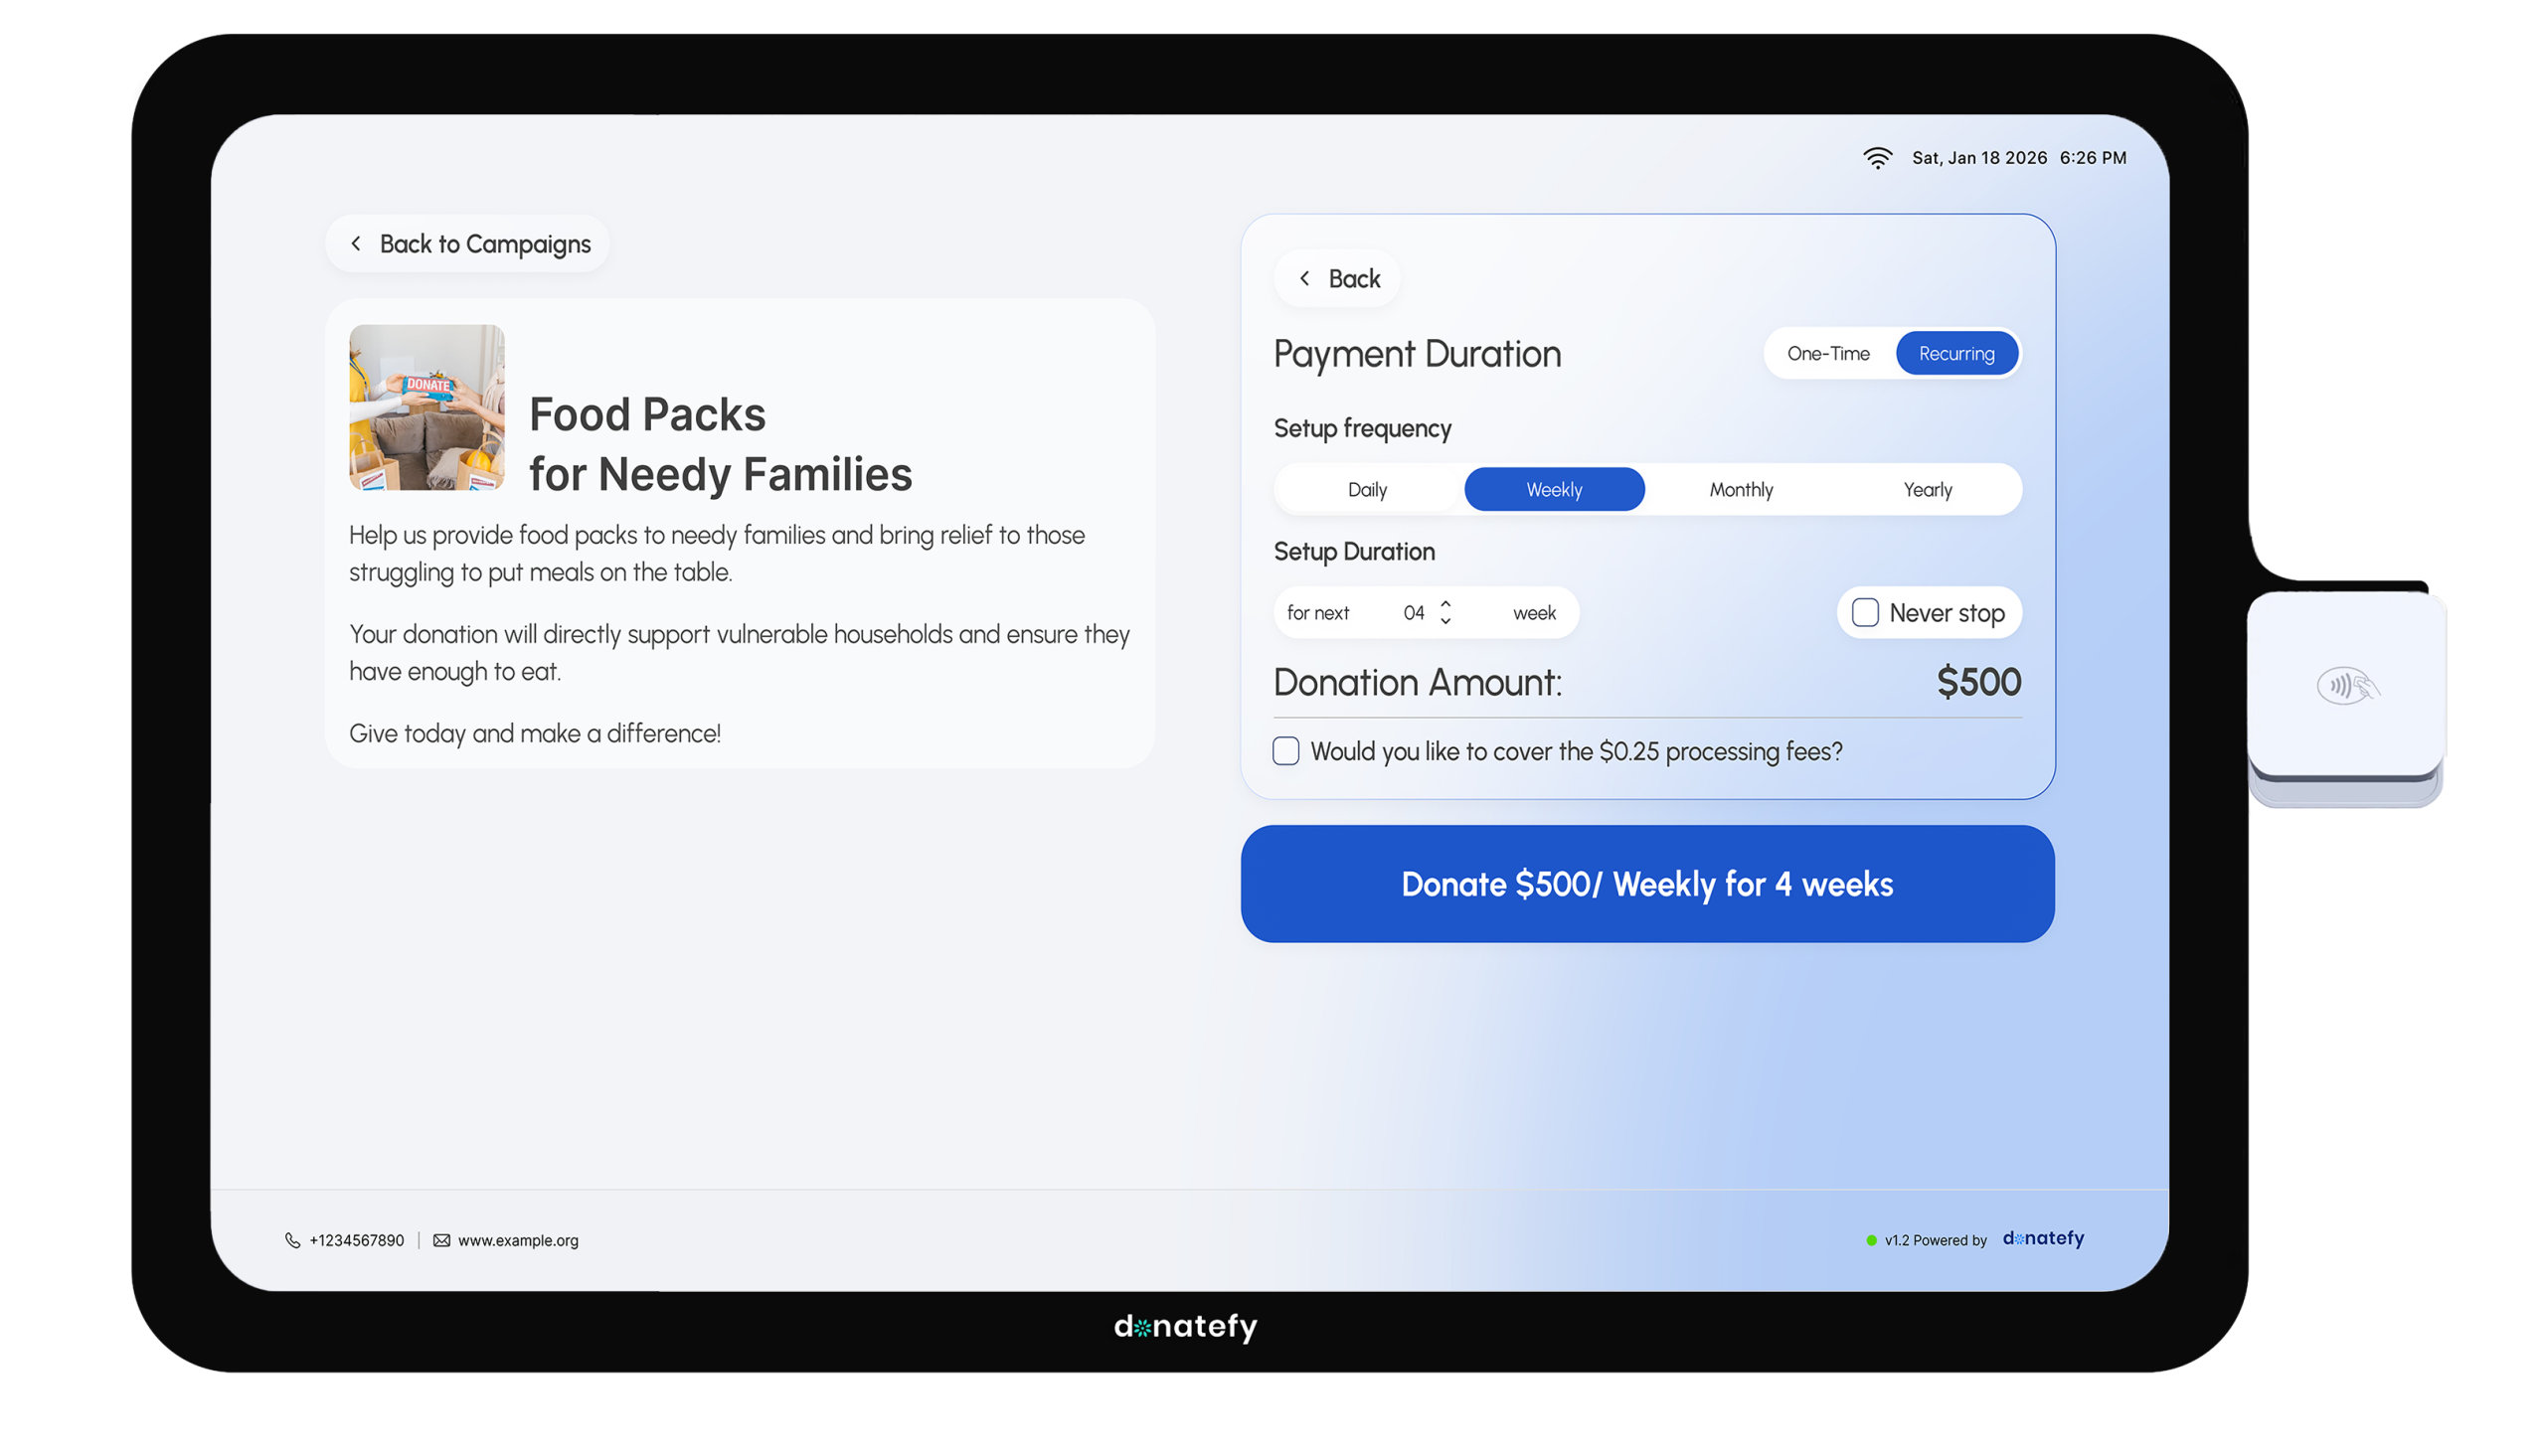Click the WiFi status icon

pyautogui.click(x=1877, y=158)
